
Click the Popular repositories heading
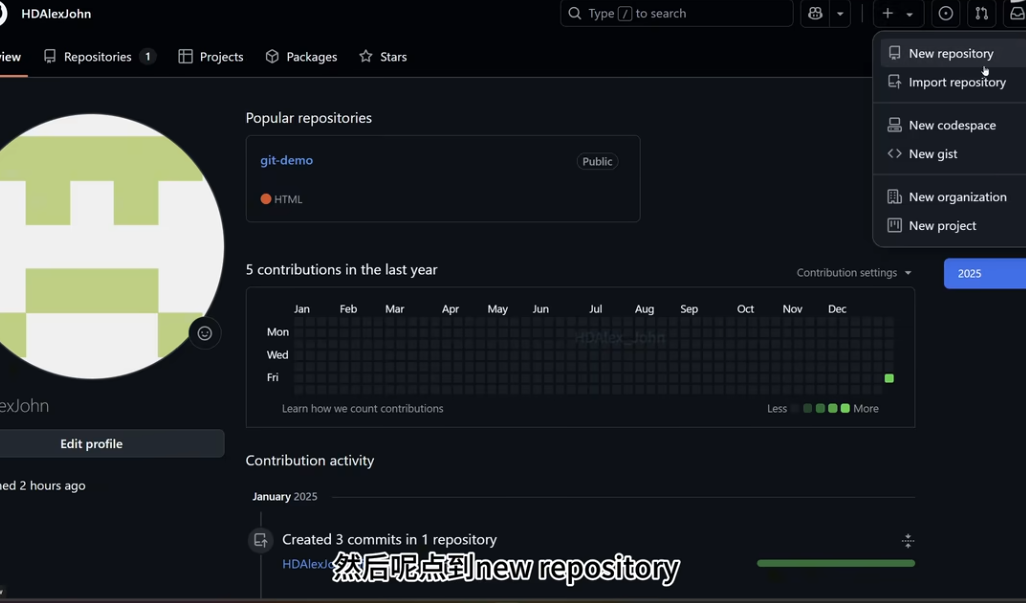click(309, 118)
